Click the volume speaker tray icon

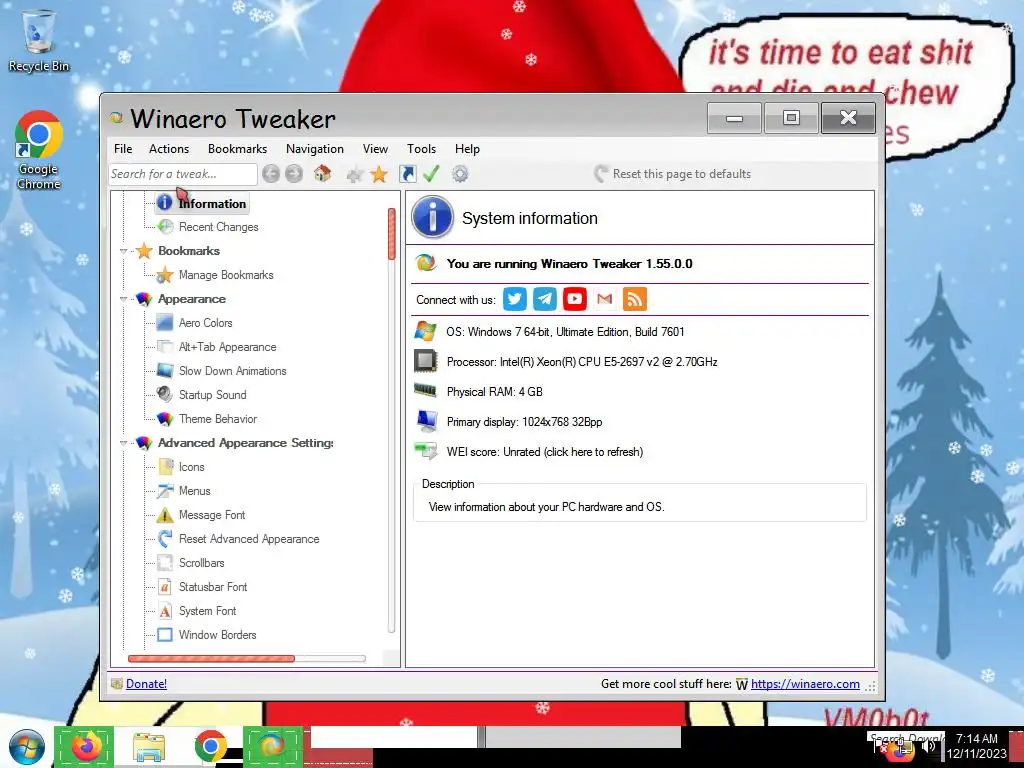(x=929, y=746)
